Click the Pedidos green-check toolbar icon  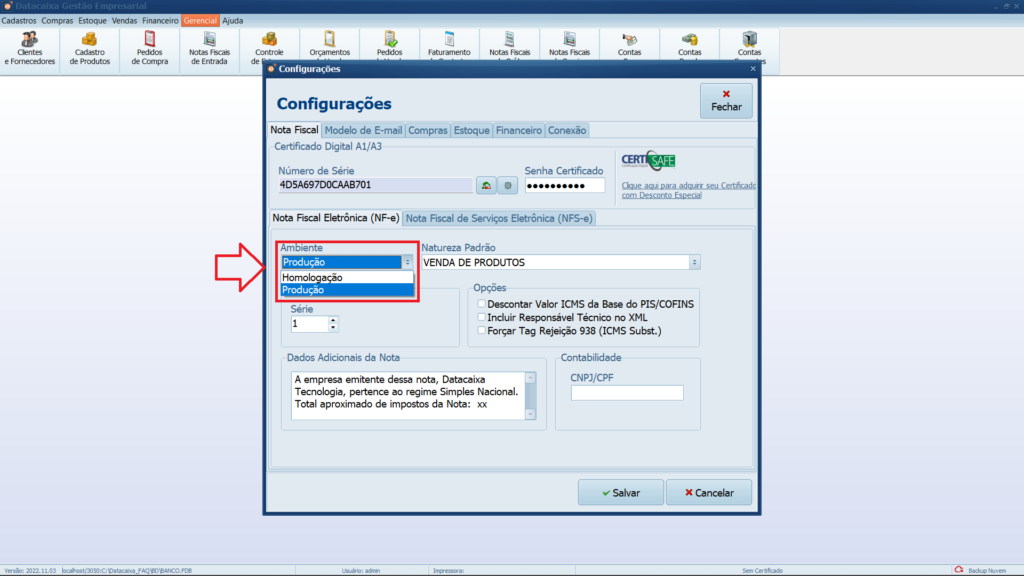pyautogui.click(x=390, y=40)
